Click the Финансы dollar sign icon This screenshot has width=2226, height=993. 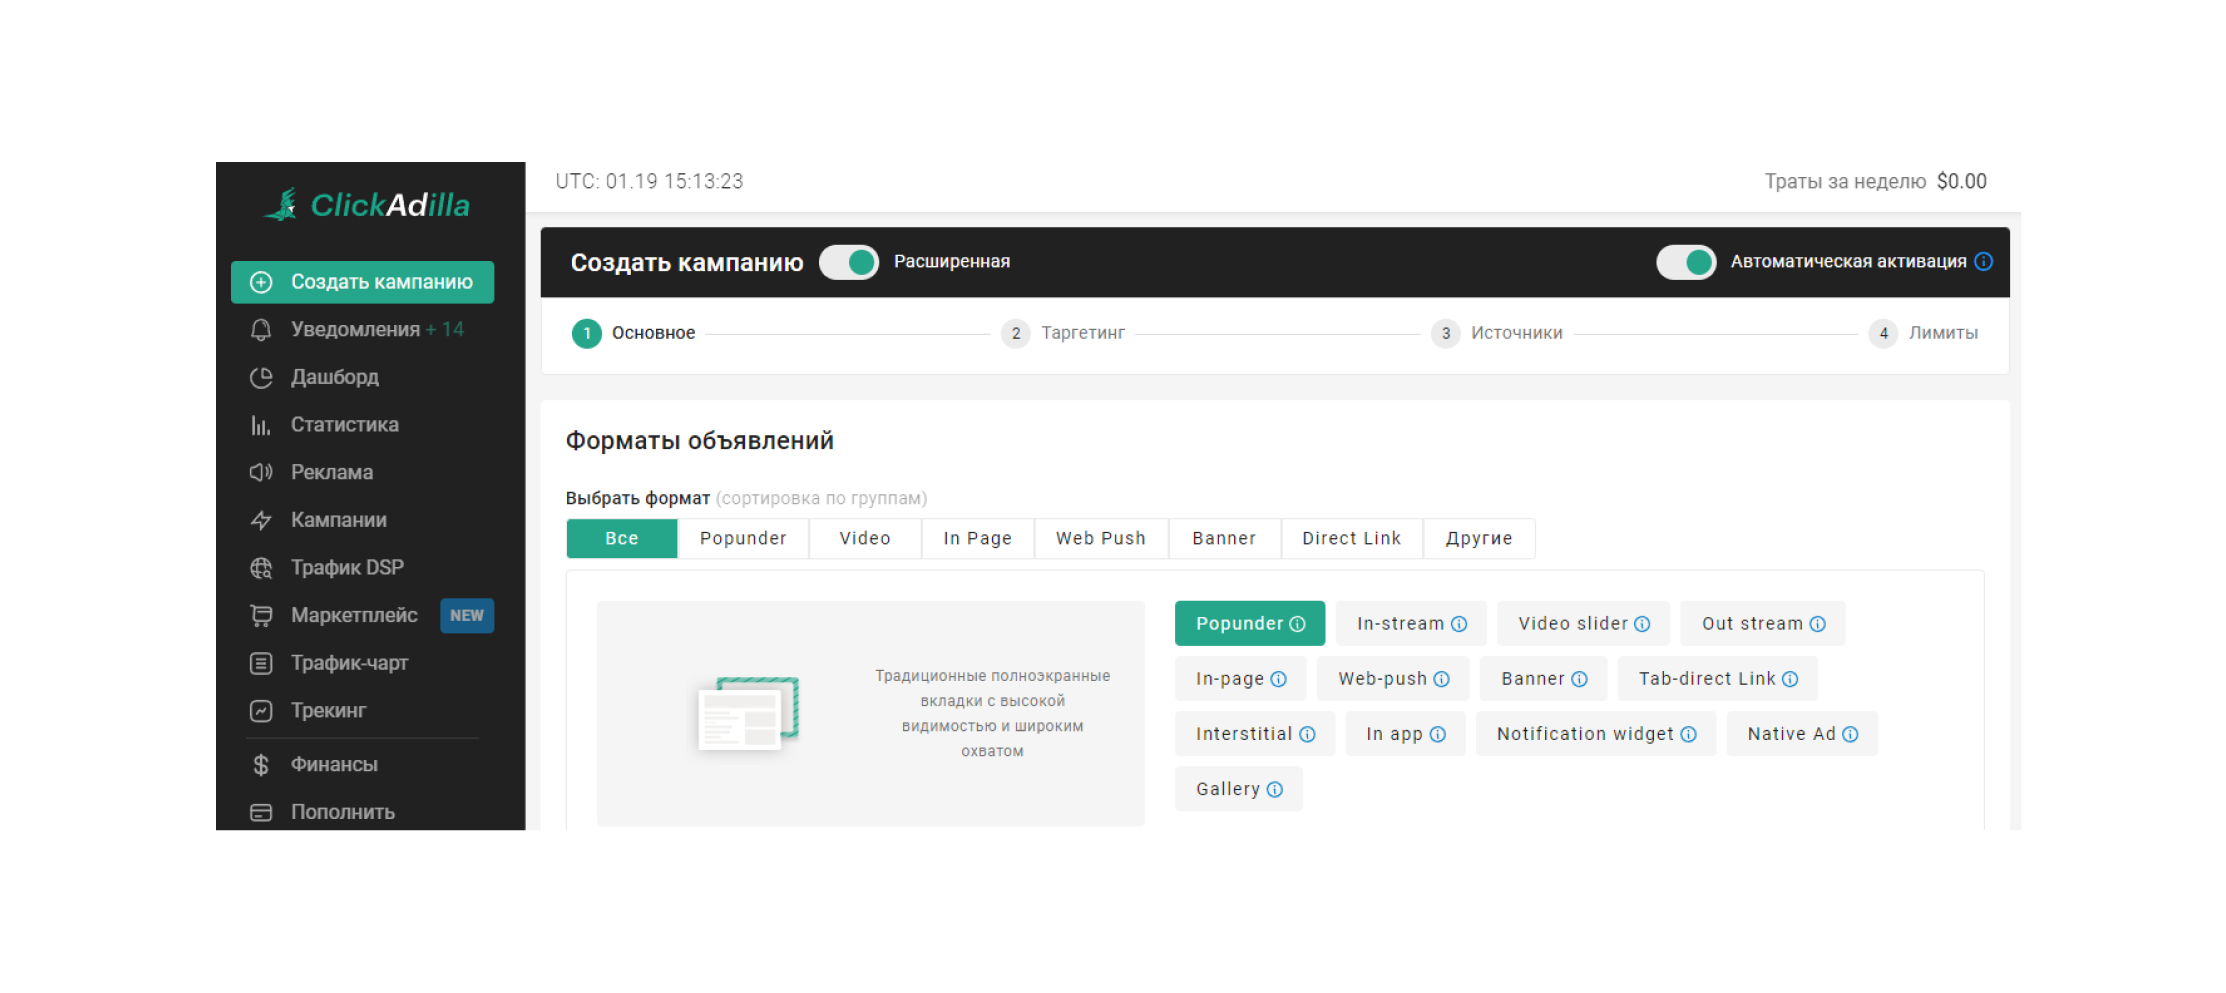coord(261,765)
